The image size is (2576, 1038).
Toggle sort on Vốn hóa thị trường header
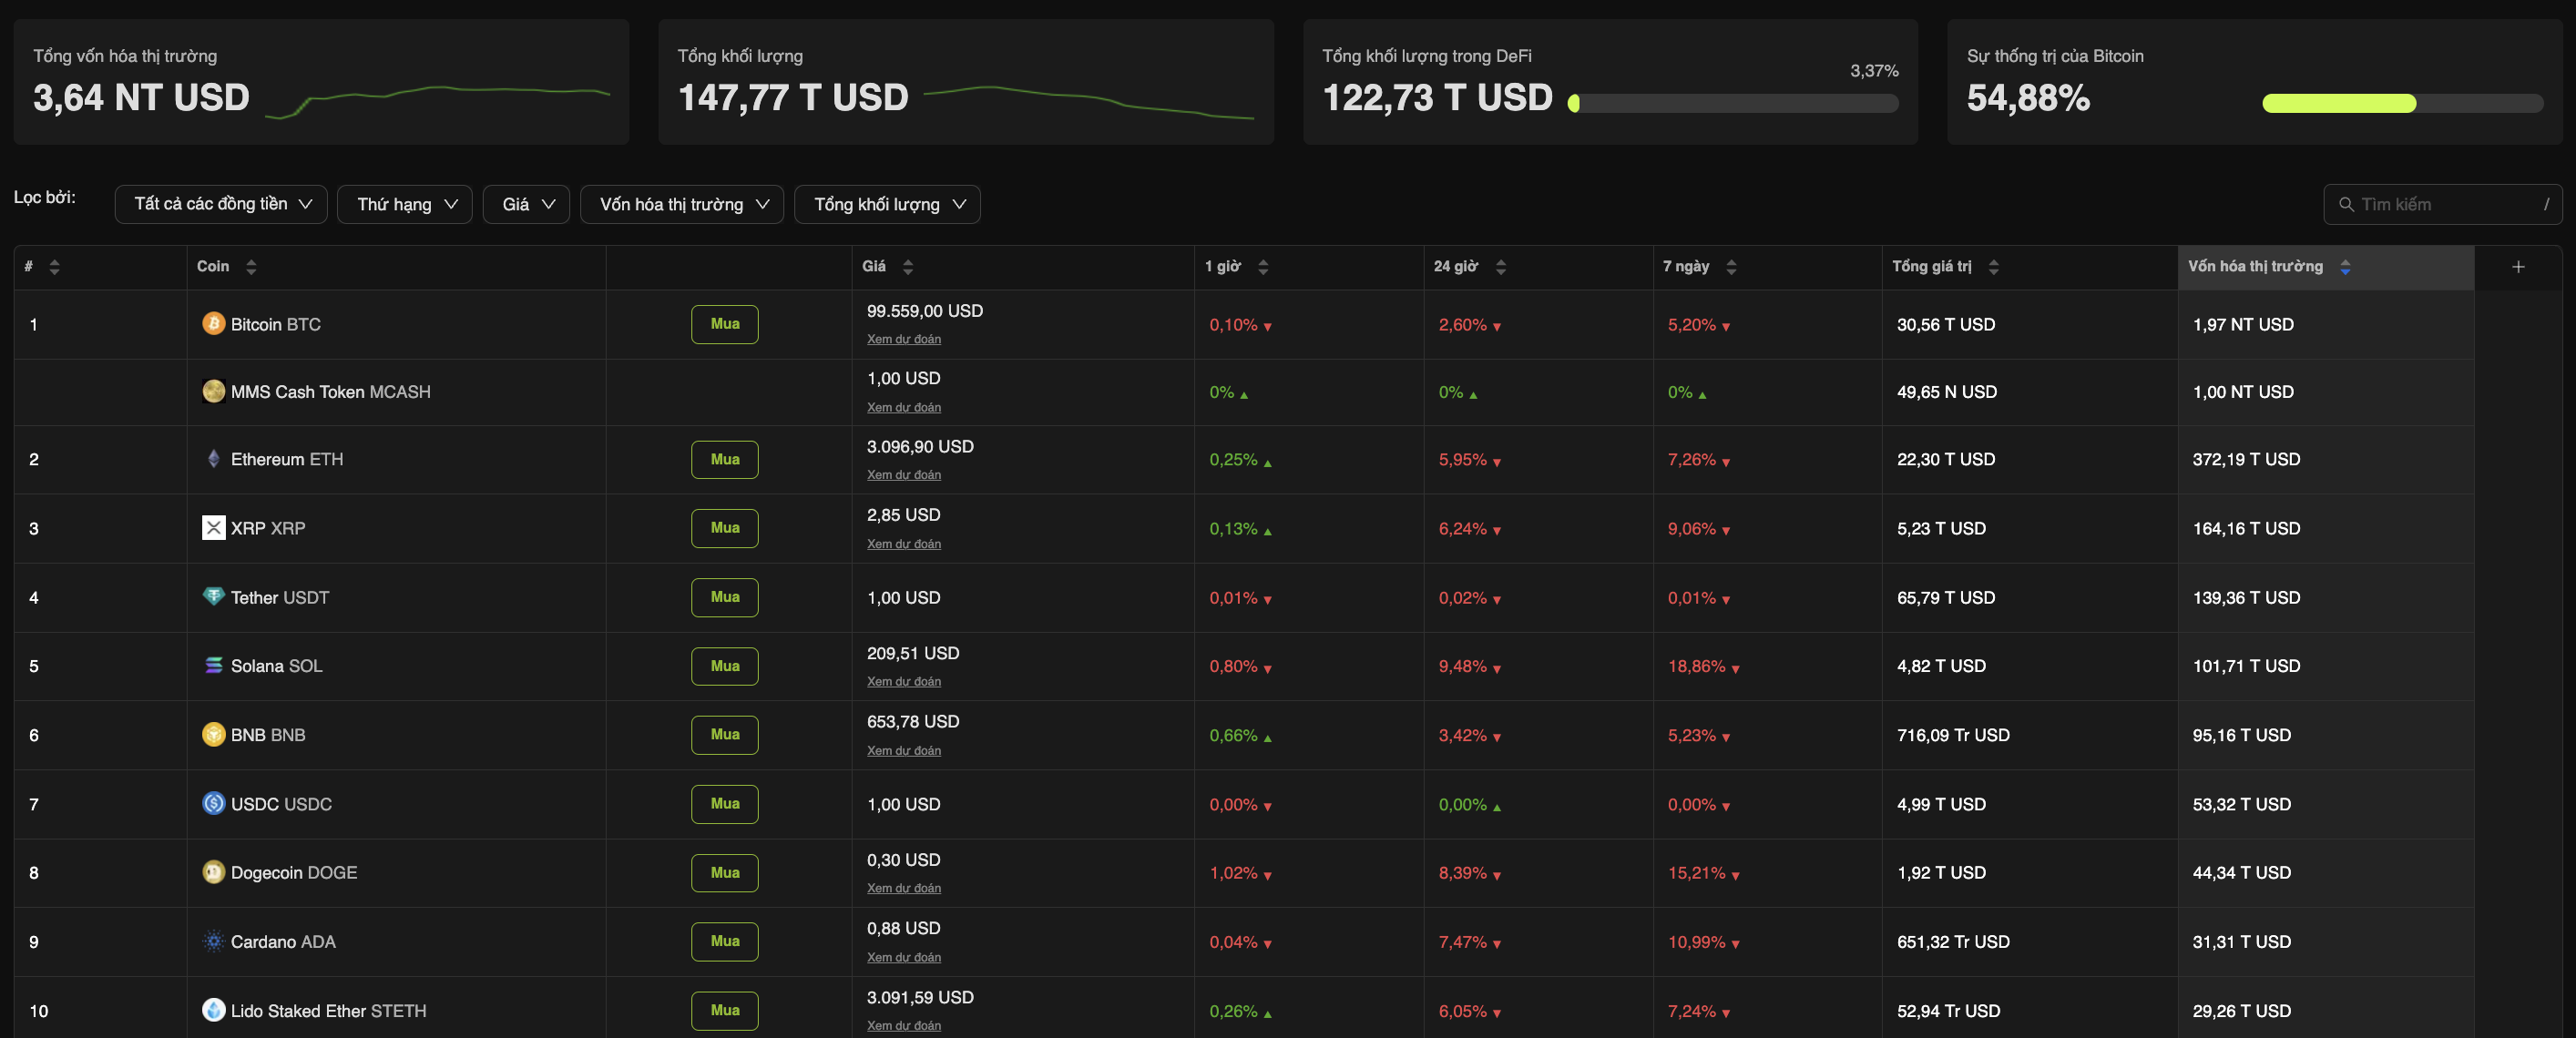click(2344, 266)
